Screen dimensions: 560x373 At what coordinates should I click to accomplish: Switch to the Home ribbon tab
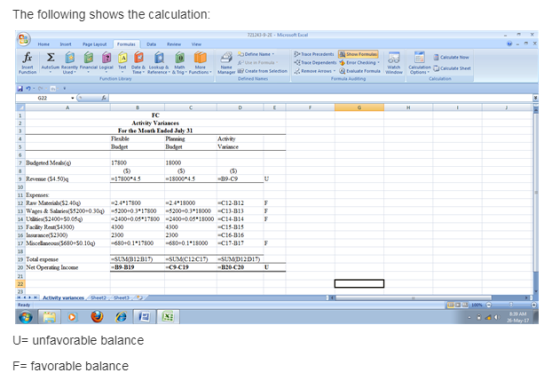point(43,44)
